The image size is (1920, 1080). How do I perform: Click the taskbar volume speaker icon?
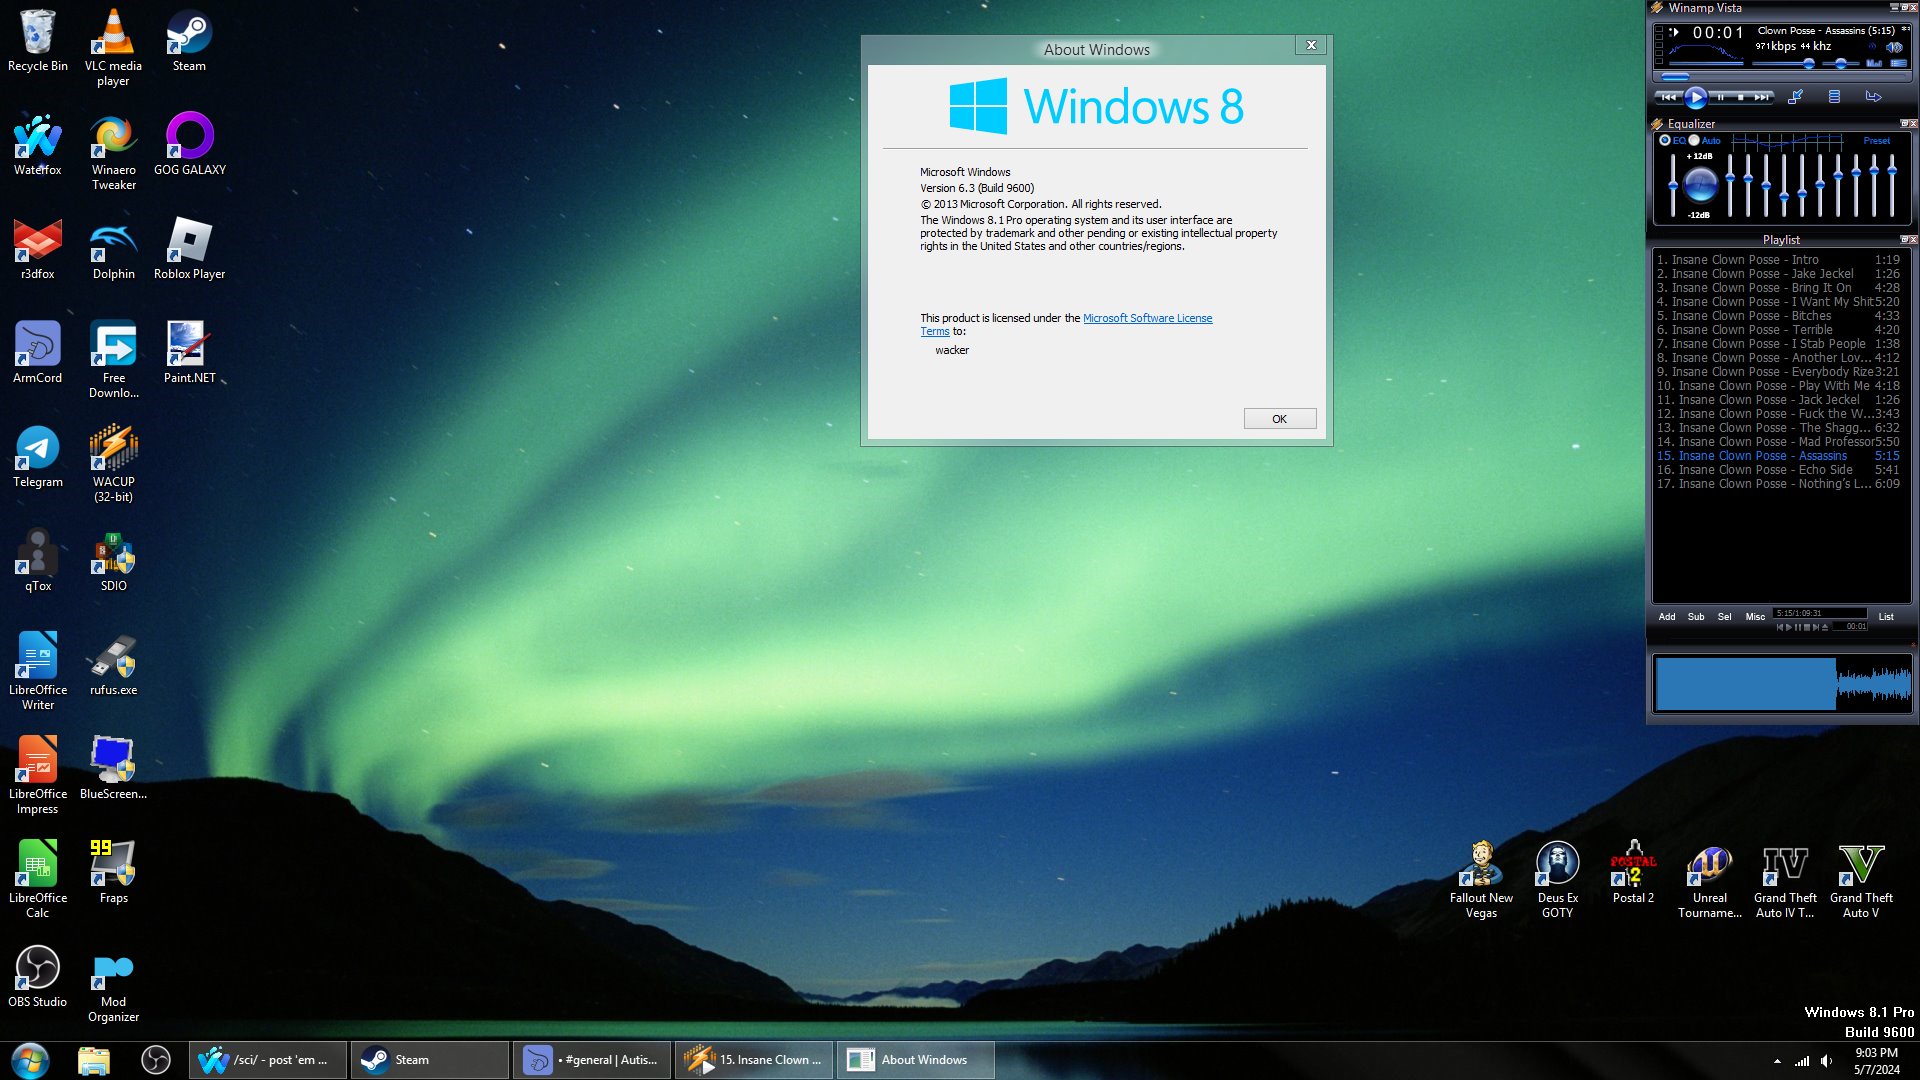click(x=1827, y=1061)
